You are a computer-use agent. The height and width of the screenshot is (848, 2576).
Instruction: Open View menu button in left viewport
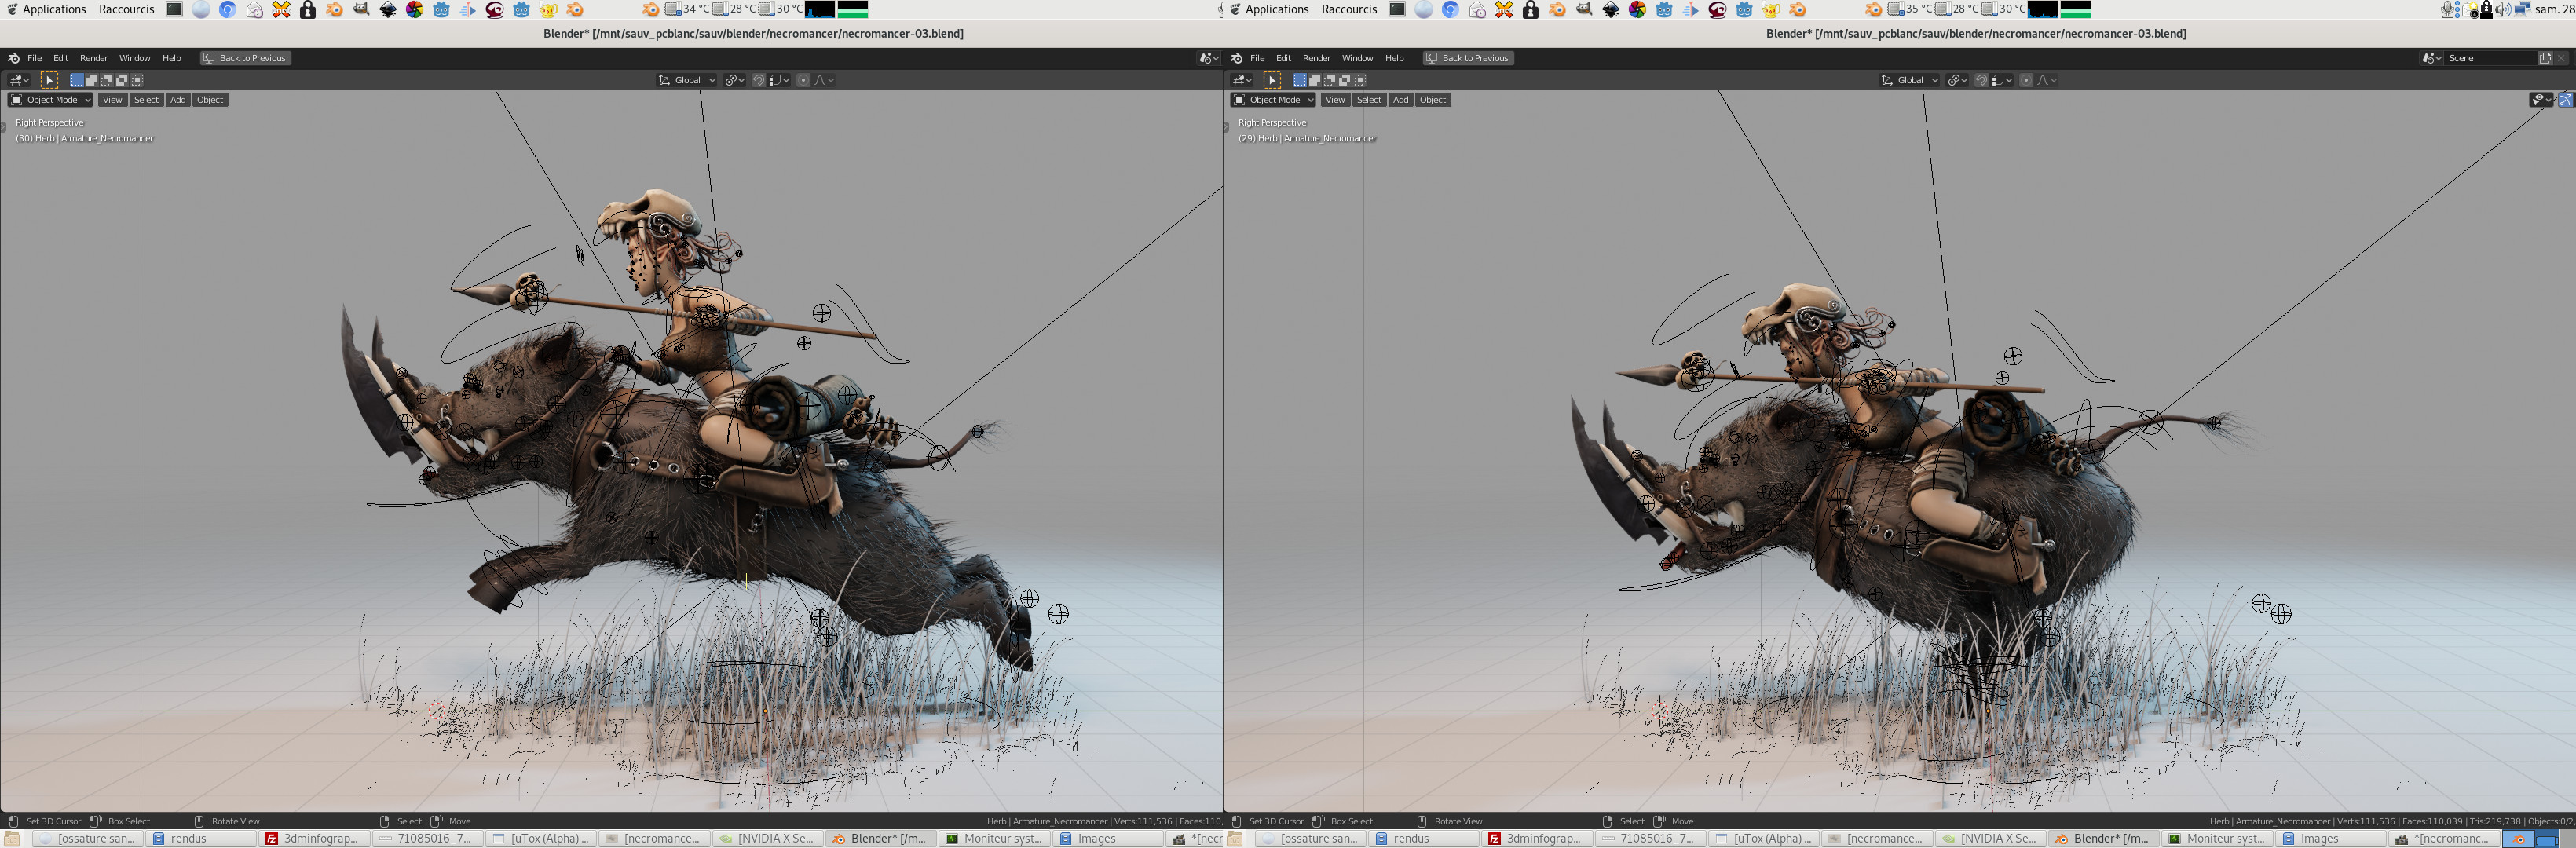112,99
